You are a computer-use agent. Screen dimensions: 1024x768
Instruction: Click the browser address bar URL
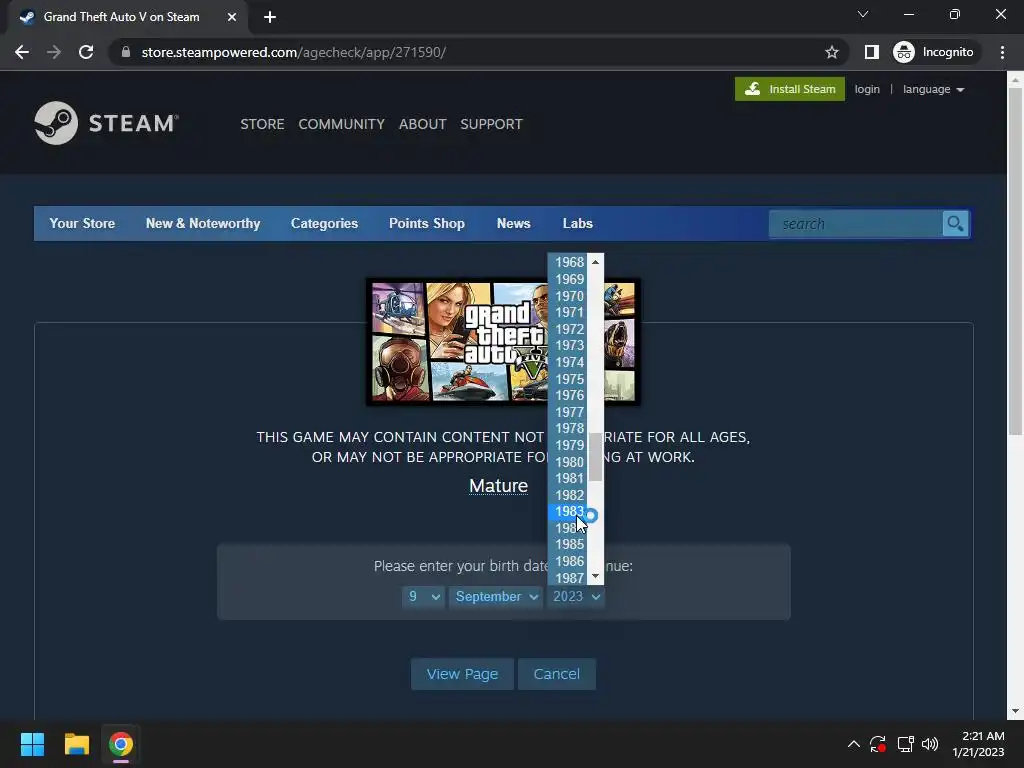pos(294,52)
